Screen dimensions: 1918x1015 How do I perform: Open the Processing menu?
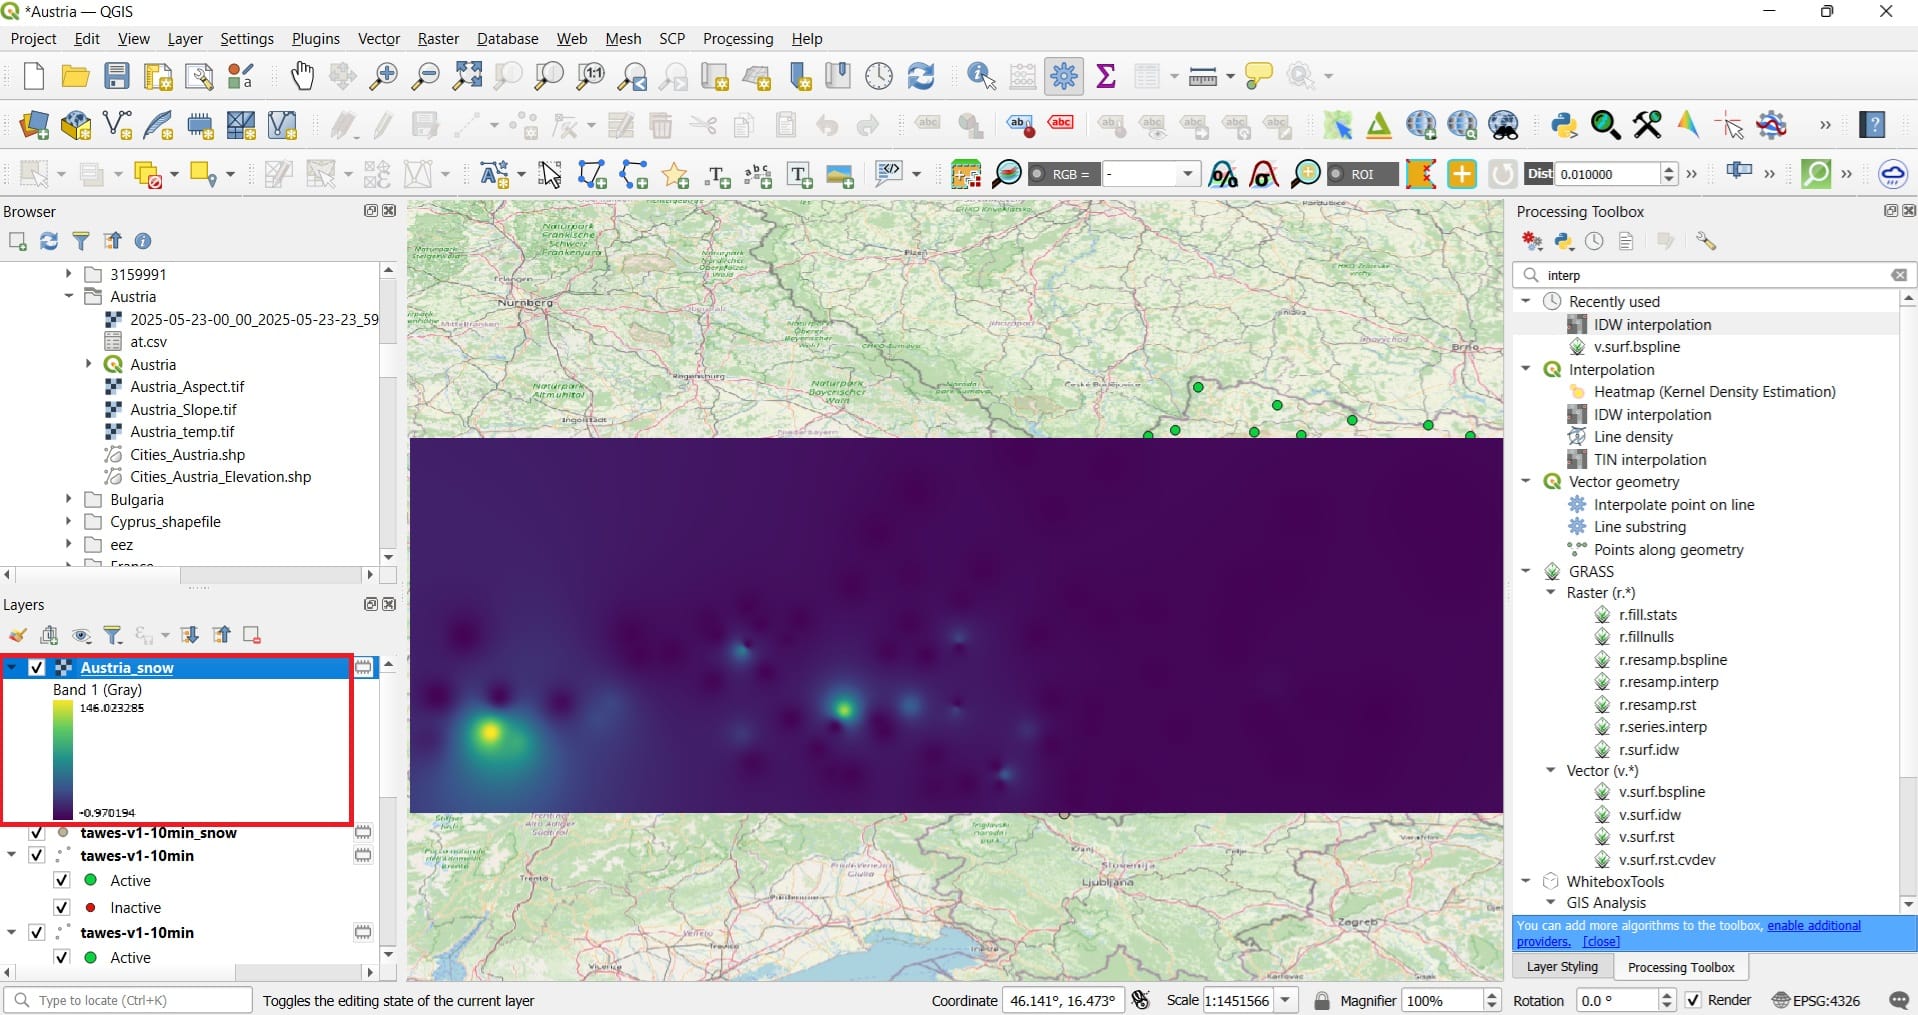(x=738, y=38)
